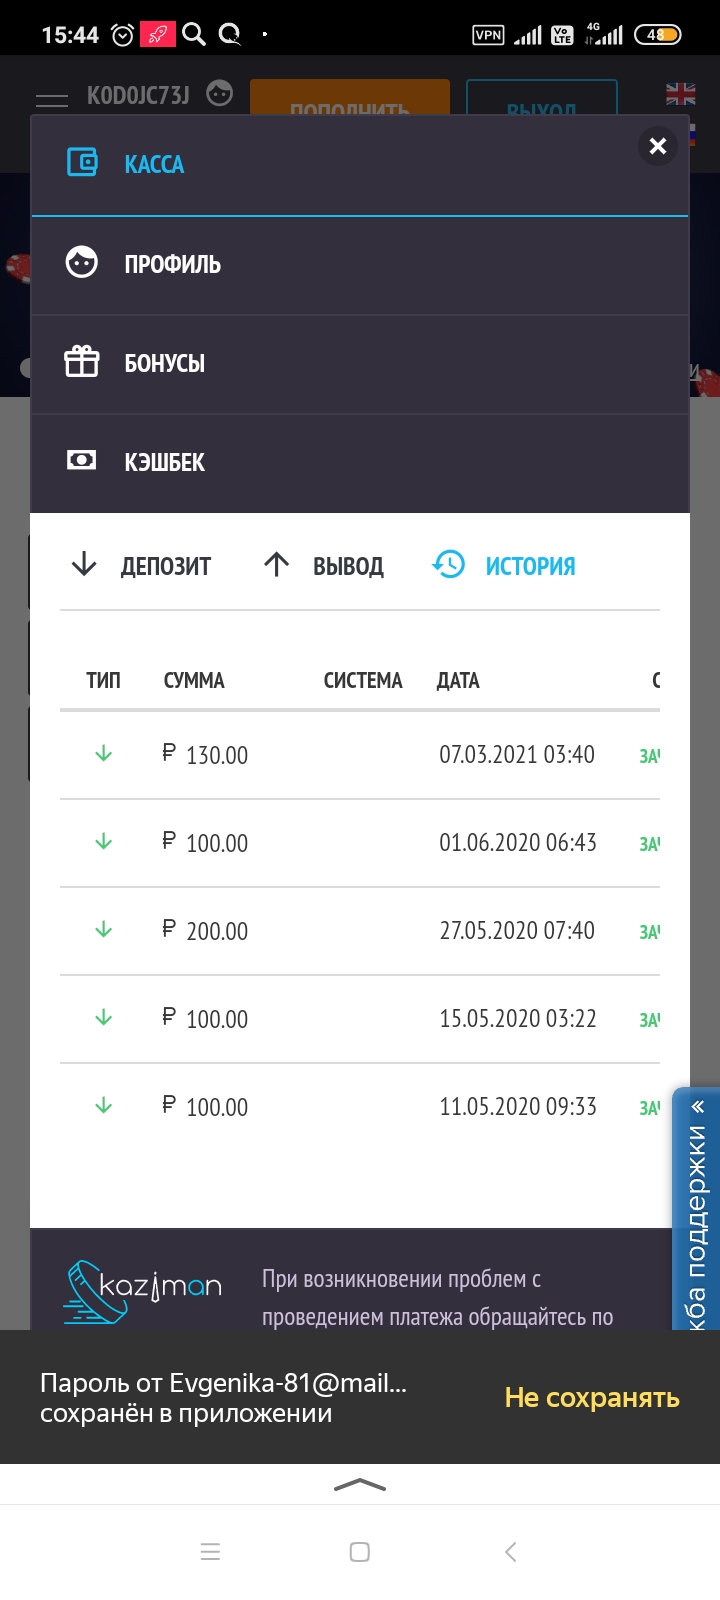Tap Не сохранять password prompt button
This screenshot has width=720, height=1600.
pos(592,1398)
